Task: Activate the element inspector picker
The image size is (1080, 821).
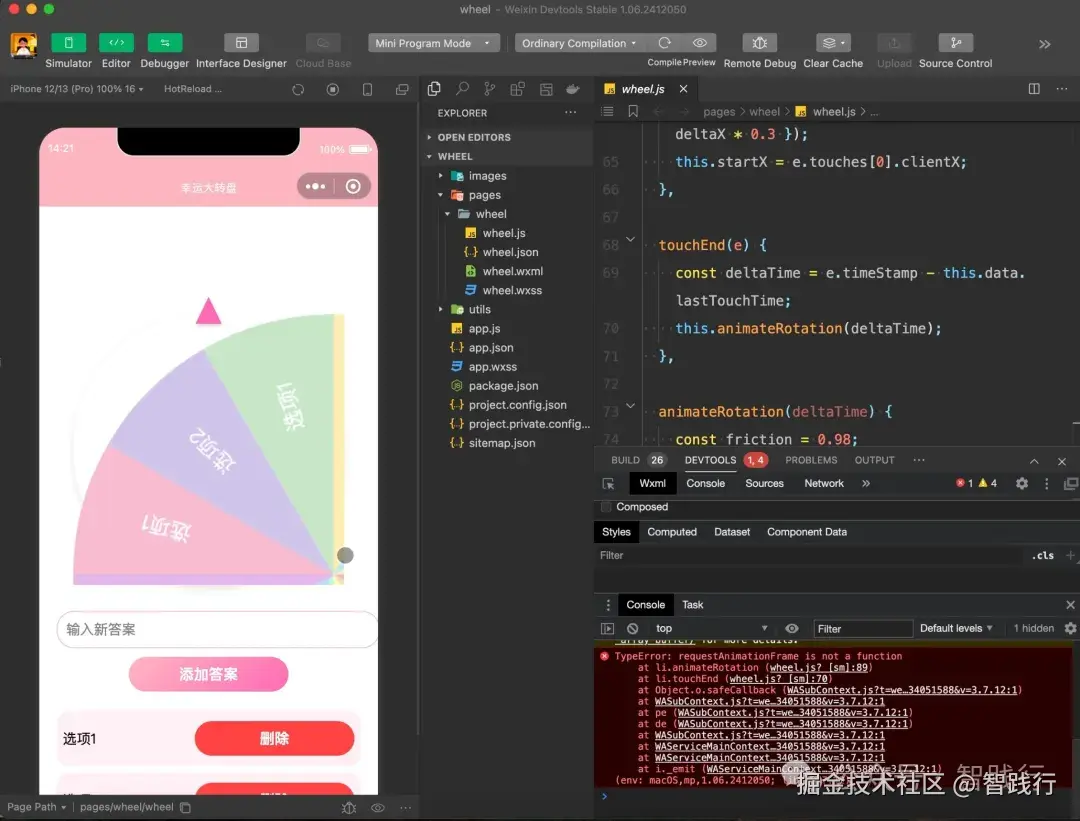Action: point(608,484)
